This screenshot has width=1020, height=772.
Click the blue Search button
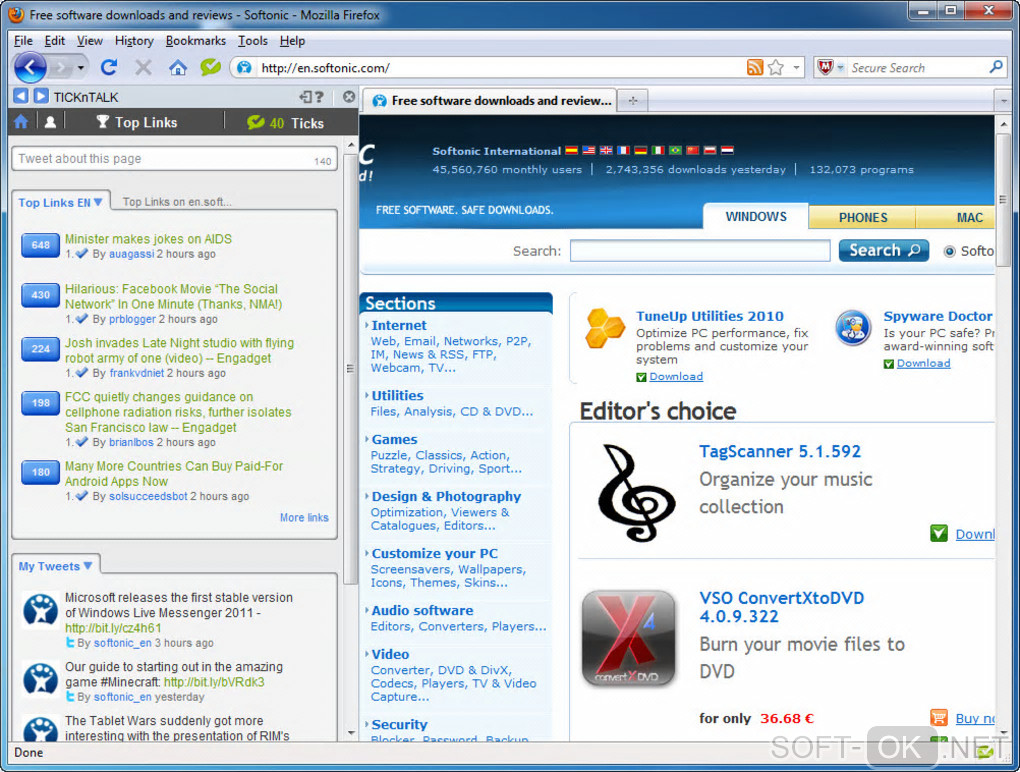tap(883, 250)
